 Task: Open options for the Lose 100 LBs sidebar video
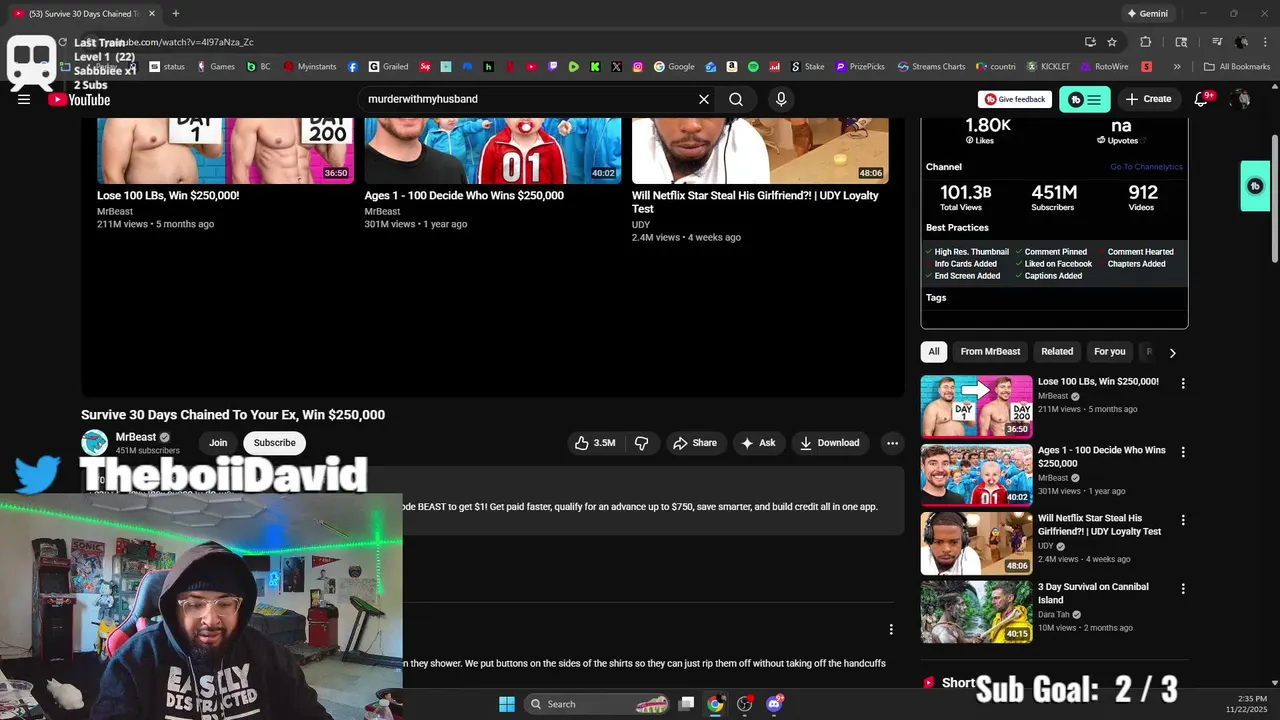(x=1183, y=383)
